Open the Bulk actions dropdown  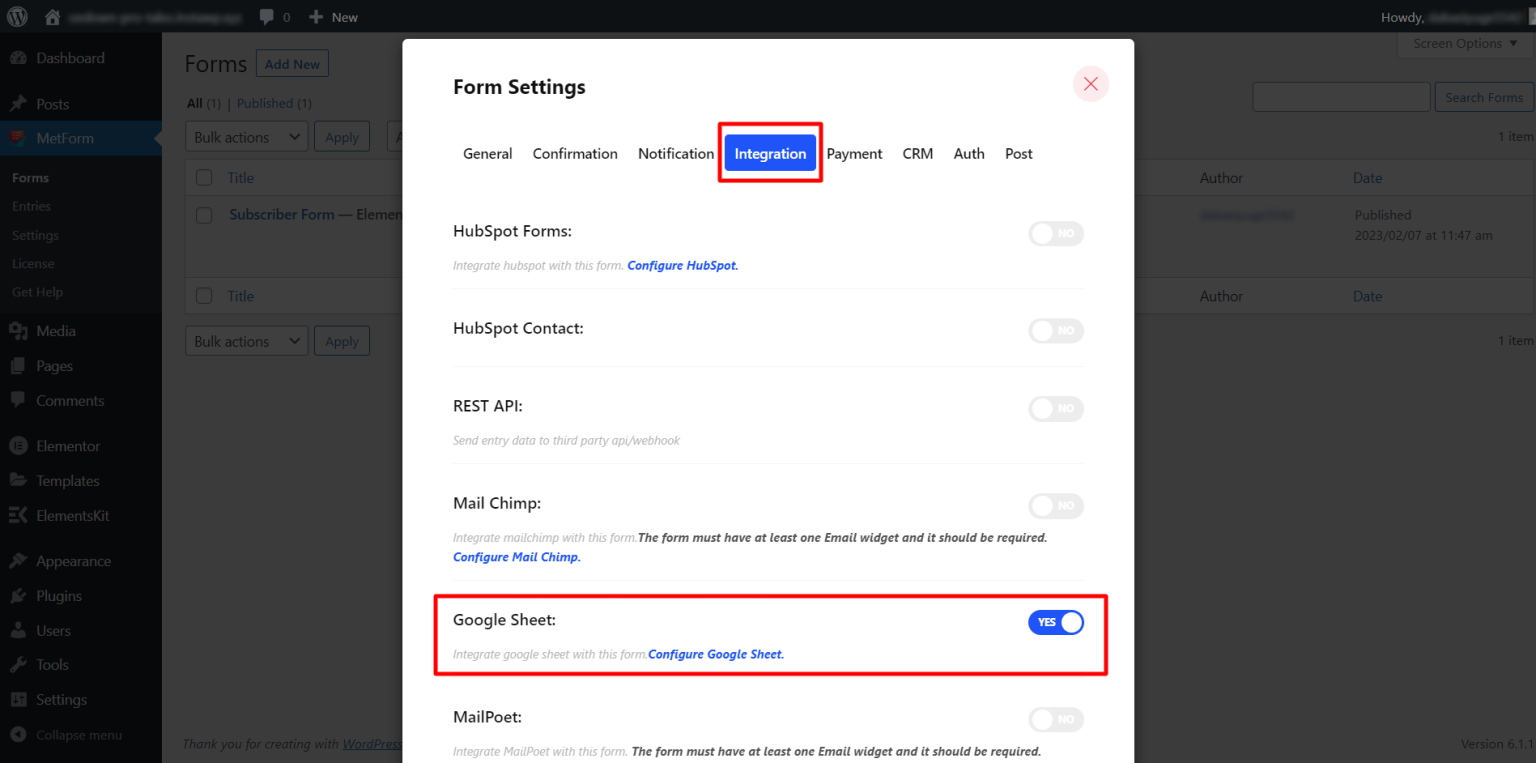[x=246, y=136]
